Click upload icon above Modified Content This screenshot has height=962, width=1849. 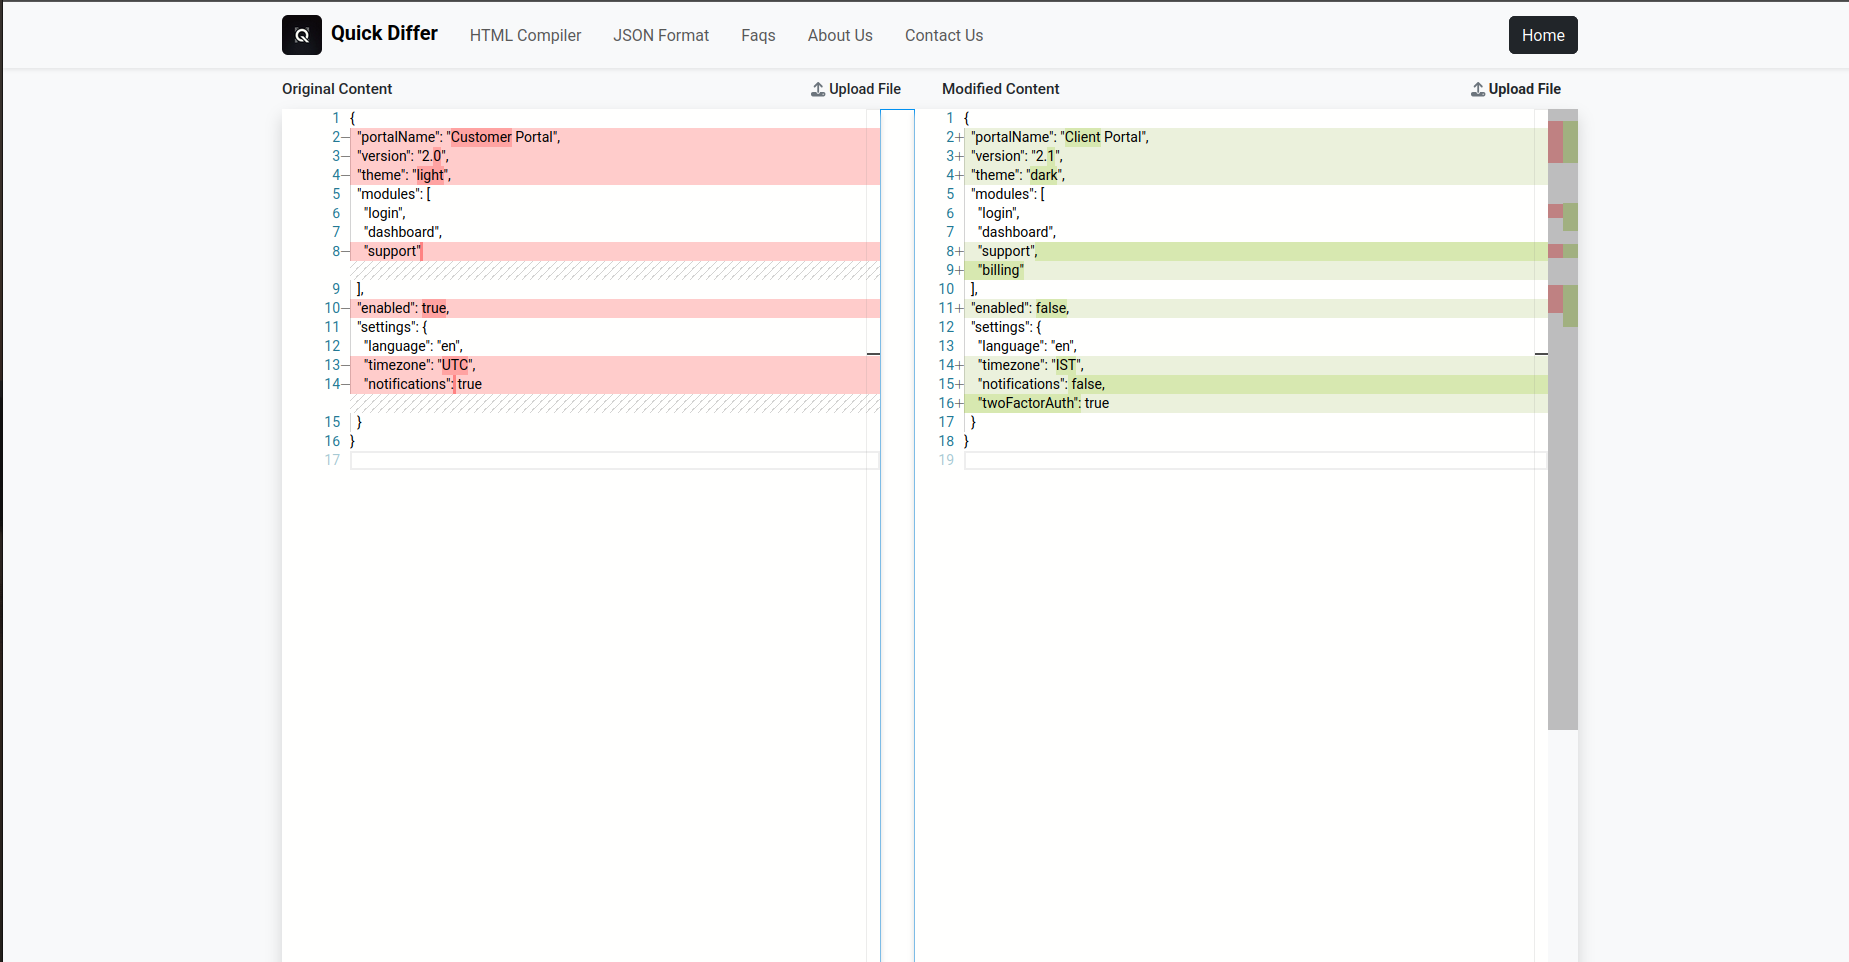1478,89
